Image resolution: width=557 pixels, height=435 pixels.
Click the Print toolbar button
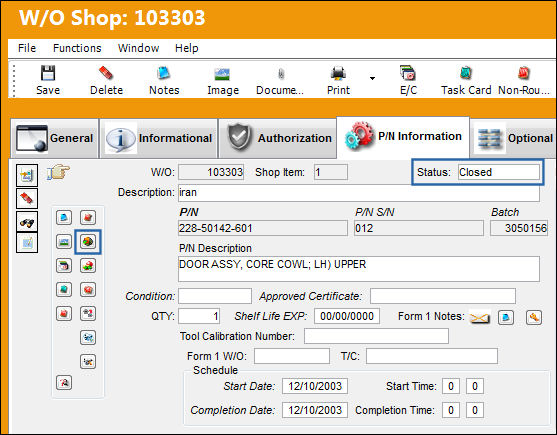coord(338,80)
